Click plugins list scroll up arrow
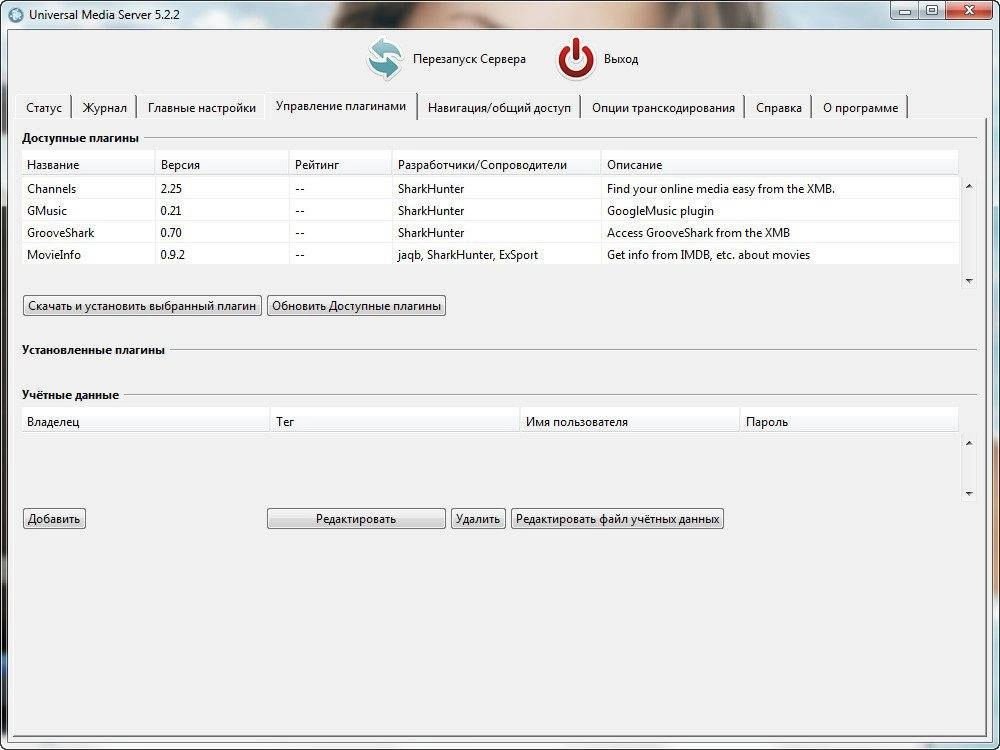 point(969,186)
